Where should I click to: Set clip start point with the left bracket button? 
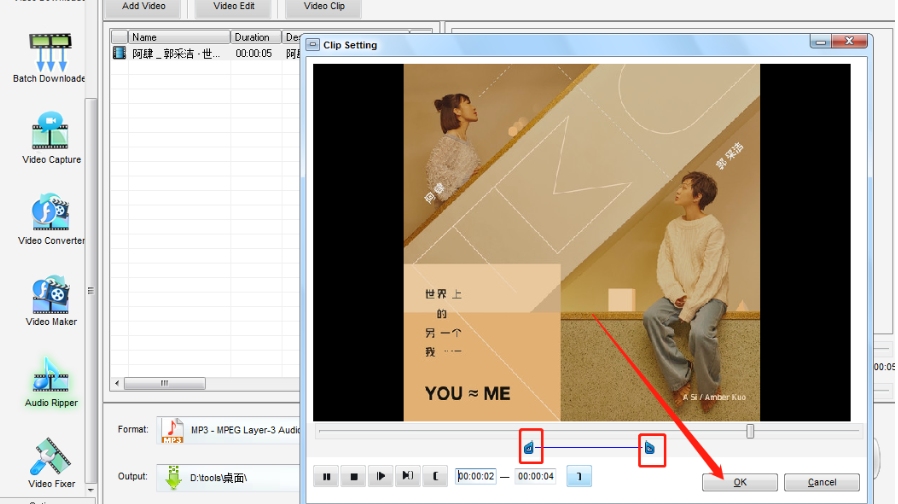pyautogui.click(x=435, y=477)
